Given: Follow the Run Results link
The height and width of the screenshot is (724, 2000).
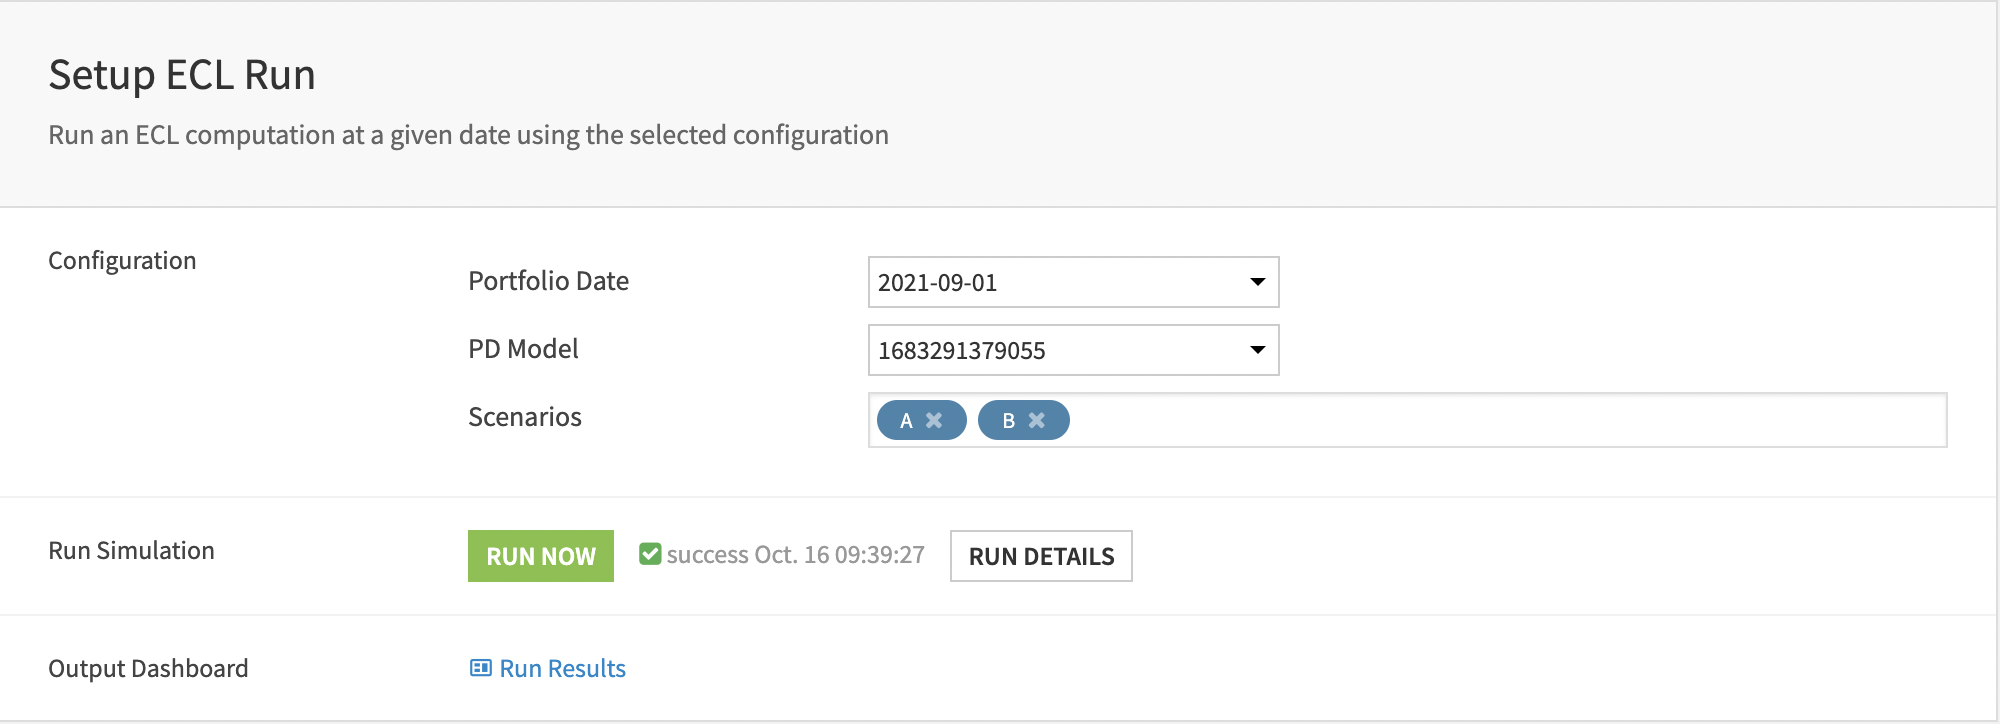Looking at the screenshot, I should point(562,667).
